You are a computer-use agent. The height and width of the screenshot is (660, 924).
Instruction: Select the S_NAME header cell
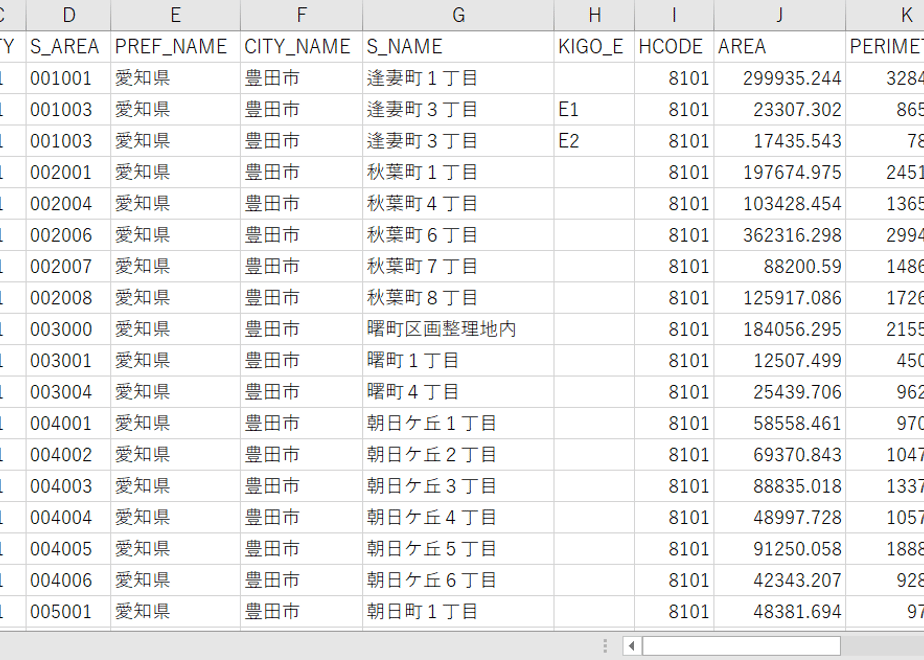tap(458, 47)
